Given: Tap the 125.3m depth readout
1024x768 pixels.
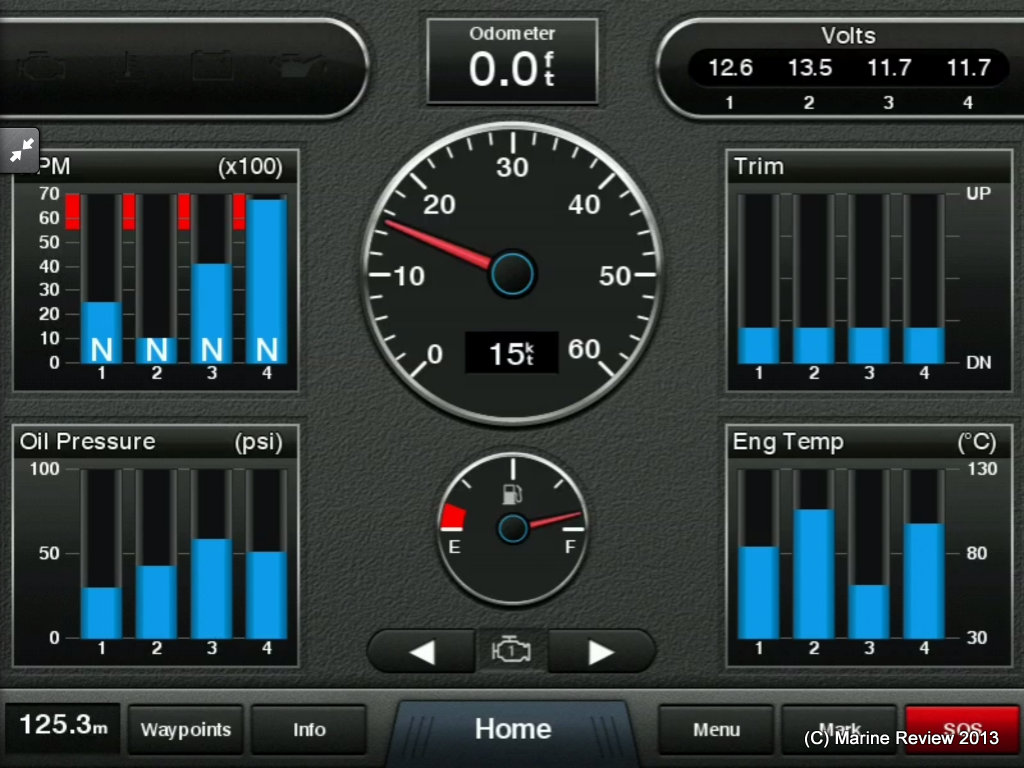Looking at the screenshot, I should [63, 726].
